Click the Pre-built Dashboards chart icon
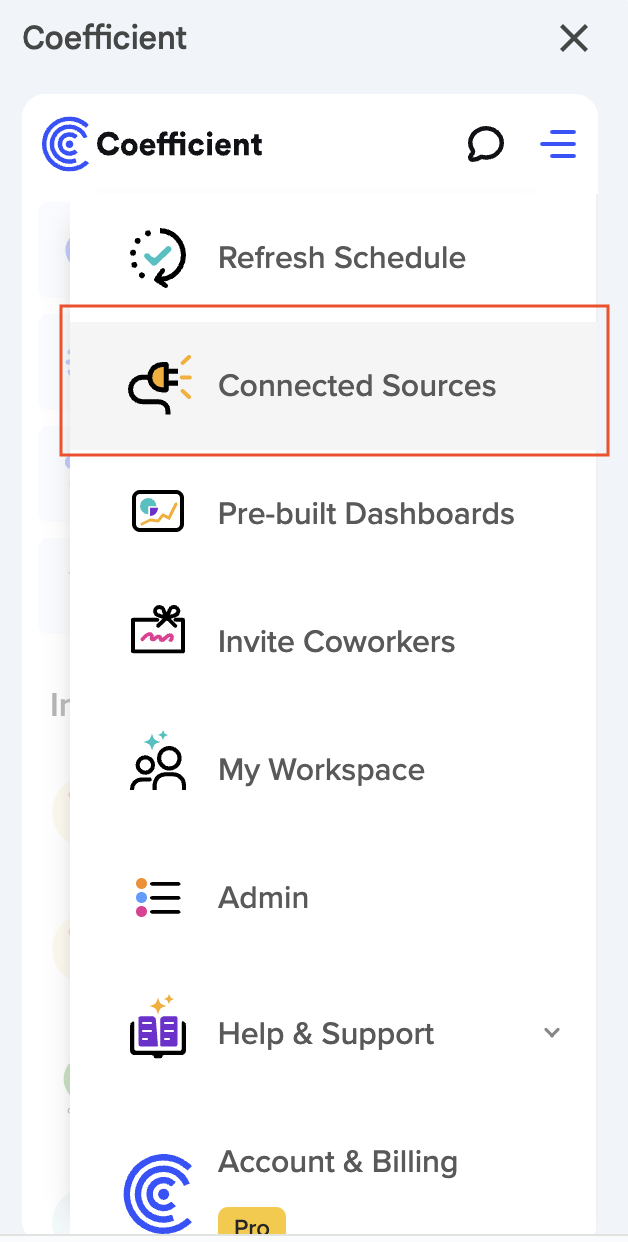The height and width of the screenshot is (1242, 628). tap(157, 513)
